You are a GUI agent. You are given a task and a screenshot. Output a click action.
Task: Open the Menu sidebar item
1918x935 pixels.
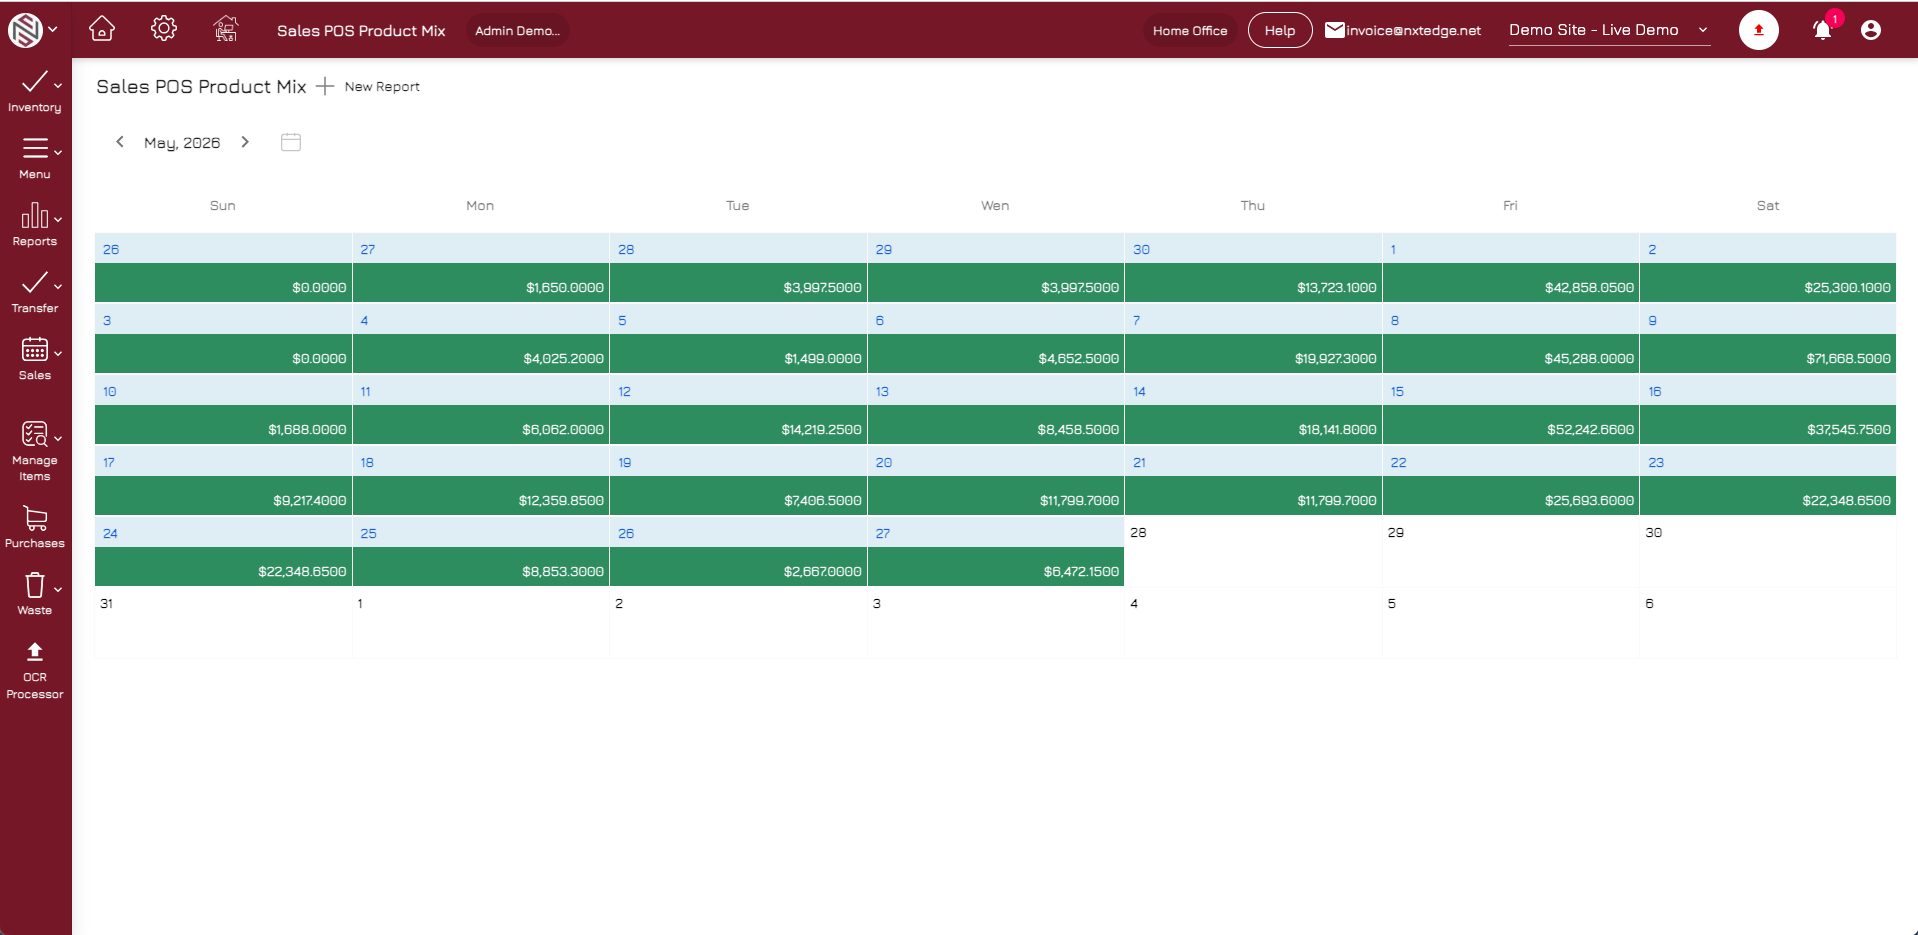34,158
